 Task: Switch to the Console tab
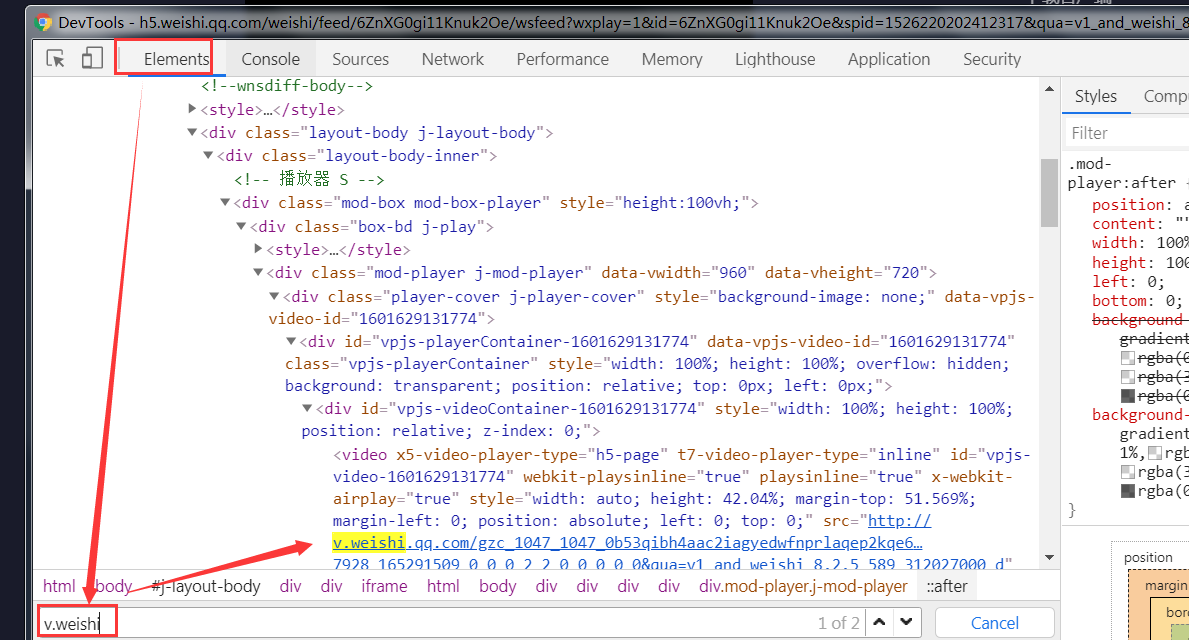pyautogui.click(x=271, y=59)
